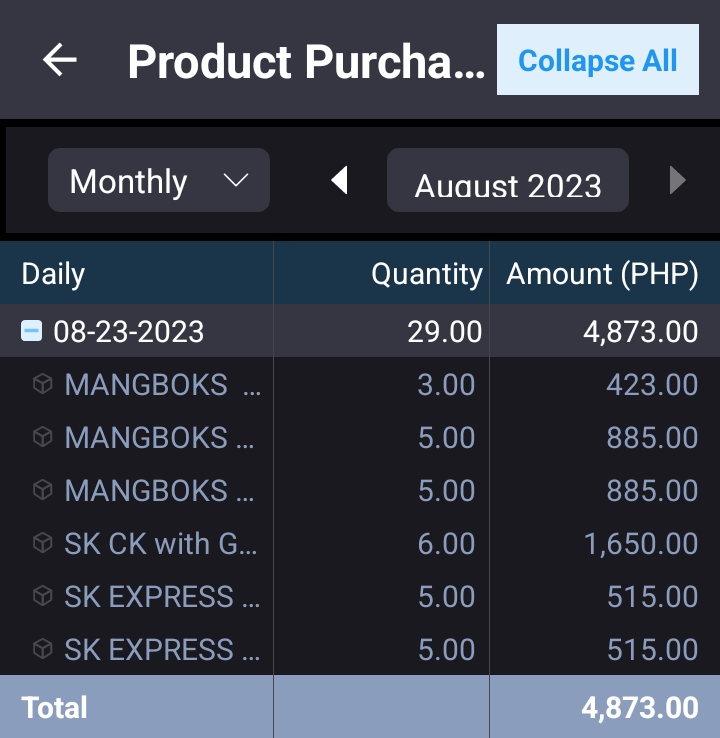Click the 29.00 quantity cell
The width and height of the screenshot is (720, 738).
[444, 331]
